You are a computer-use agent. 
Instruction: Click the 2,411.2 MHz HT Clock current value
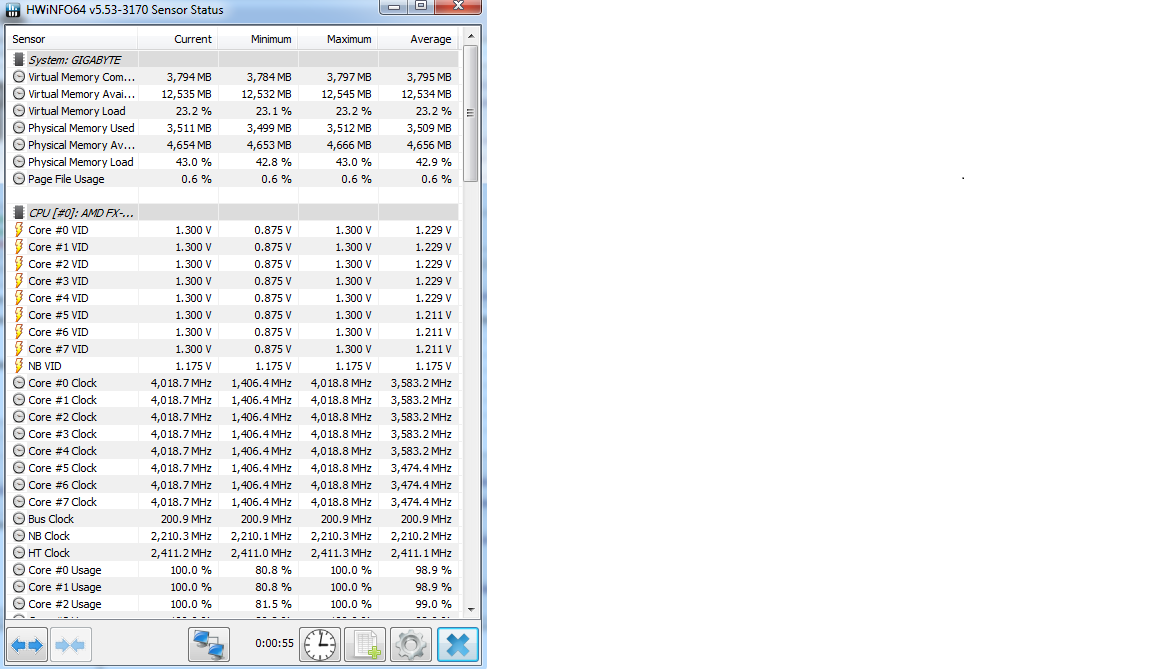[181, 552]
